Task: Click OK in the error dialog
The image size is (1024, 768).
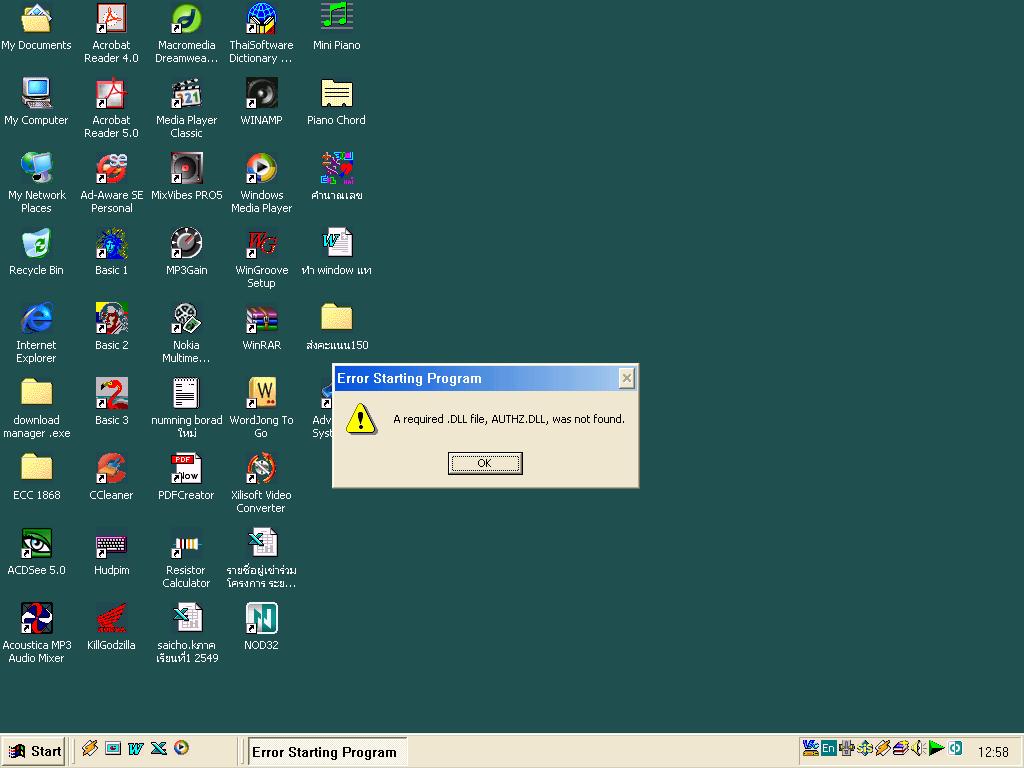Action: click(x=485, y=463)
